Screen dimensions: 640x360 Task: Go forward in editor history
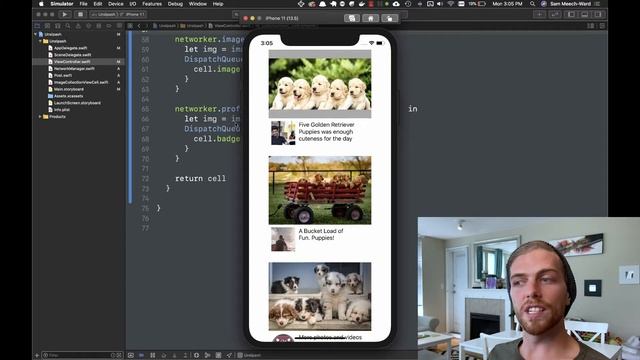pyautogui.click(x=146, y=26)
